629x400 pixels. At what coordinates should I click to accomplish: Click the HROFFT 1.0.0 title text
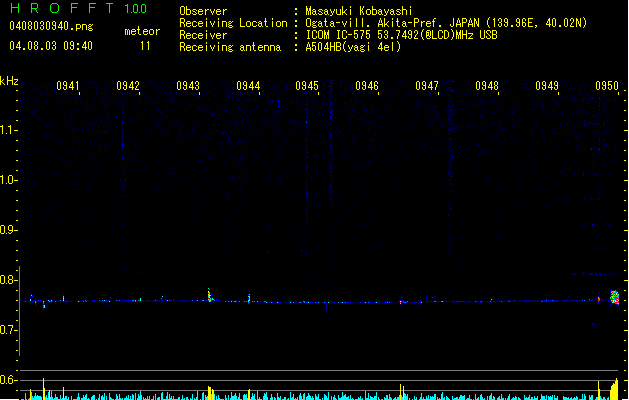pyautogui.click(x=79, y=8)
